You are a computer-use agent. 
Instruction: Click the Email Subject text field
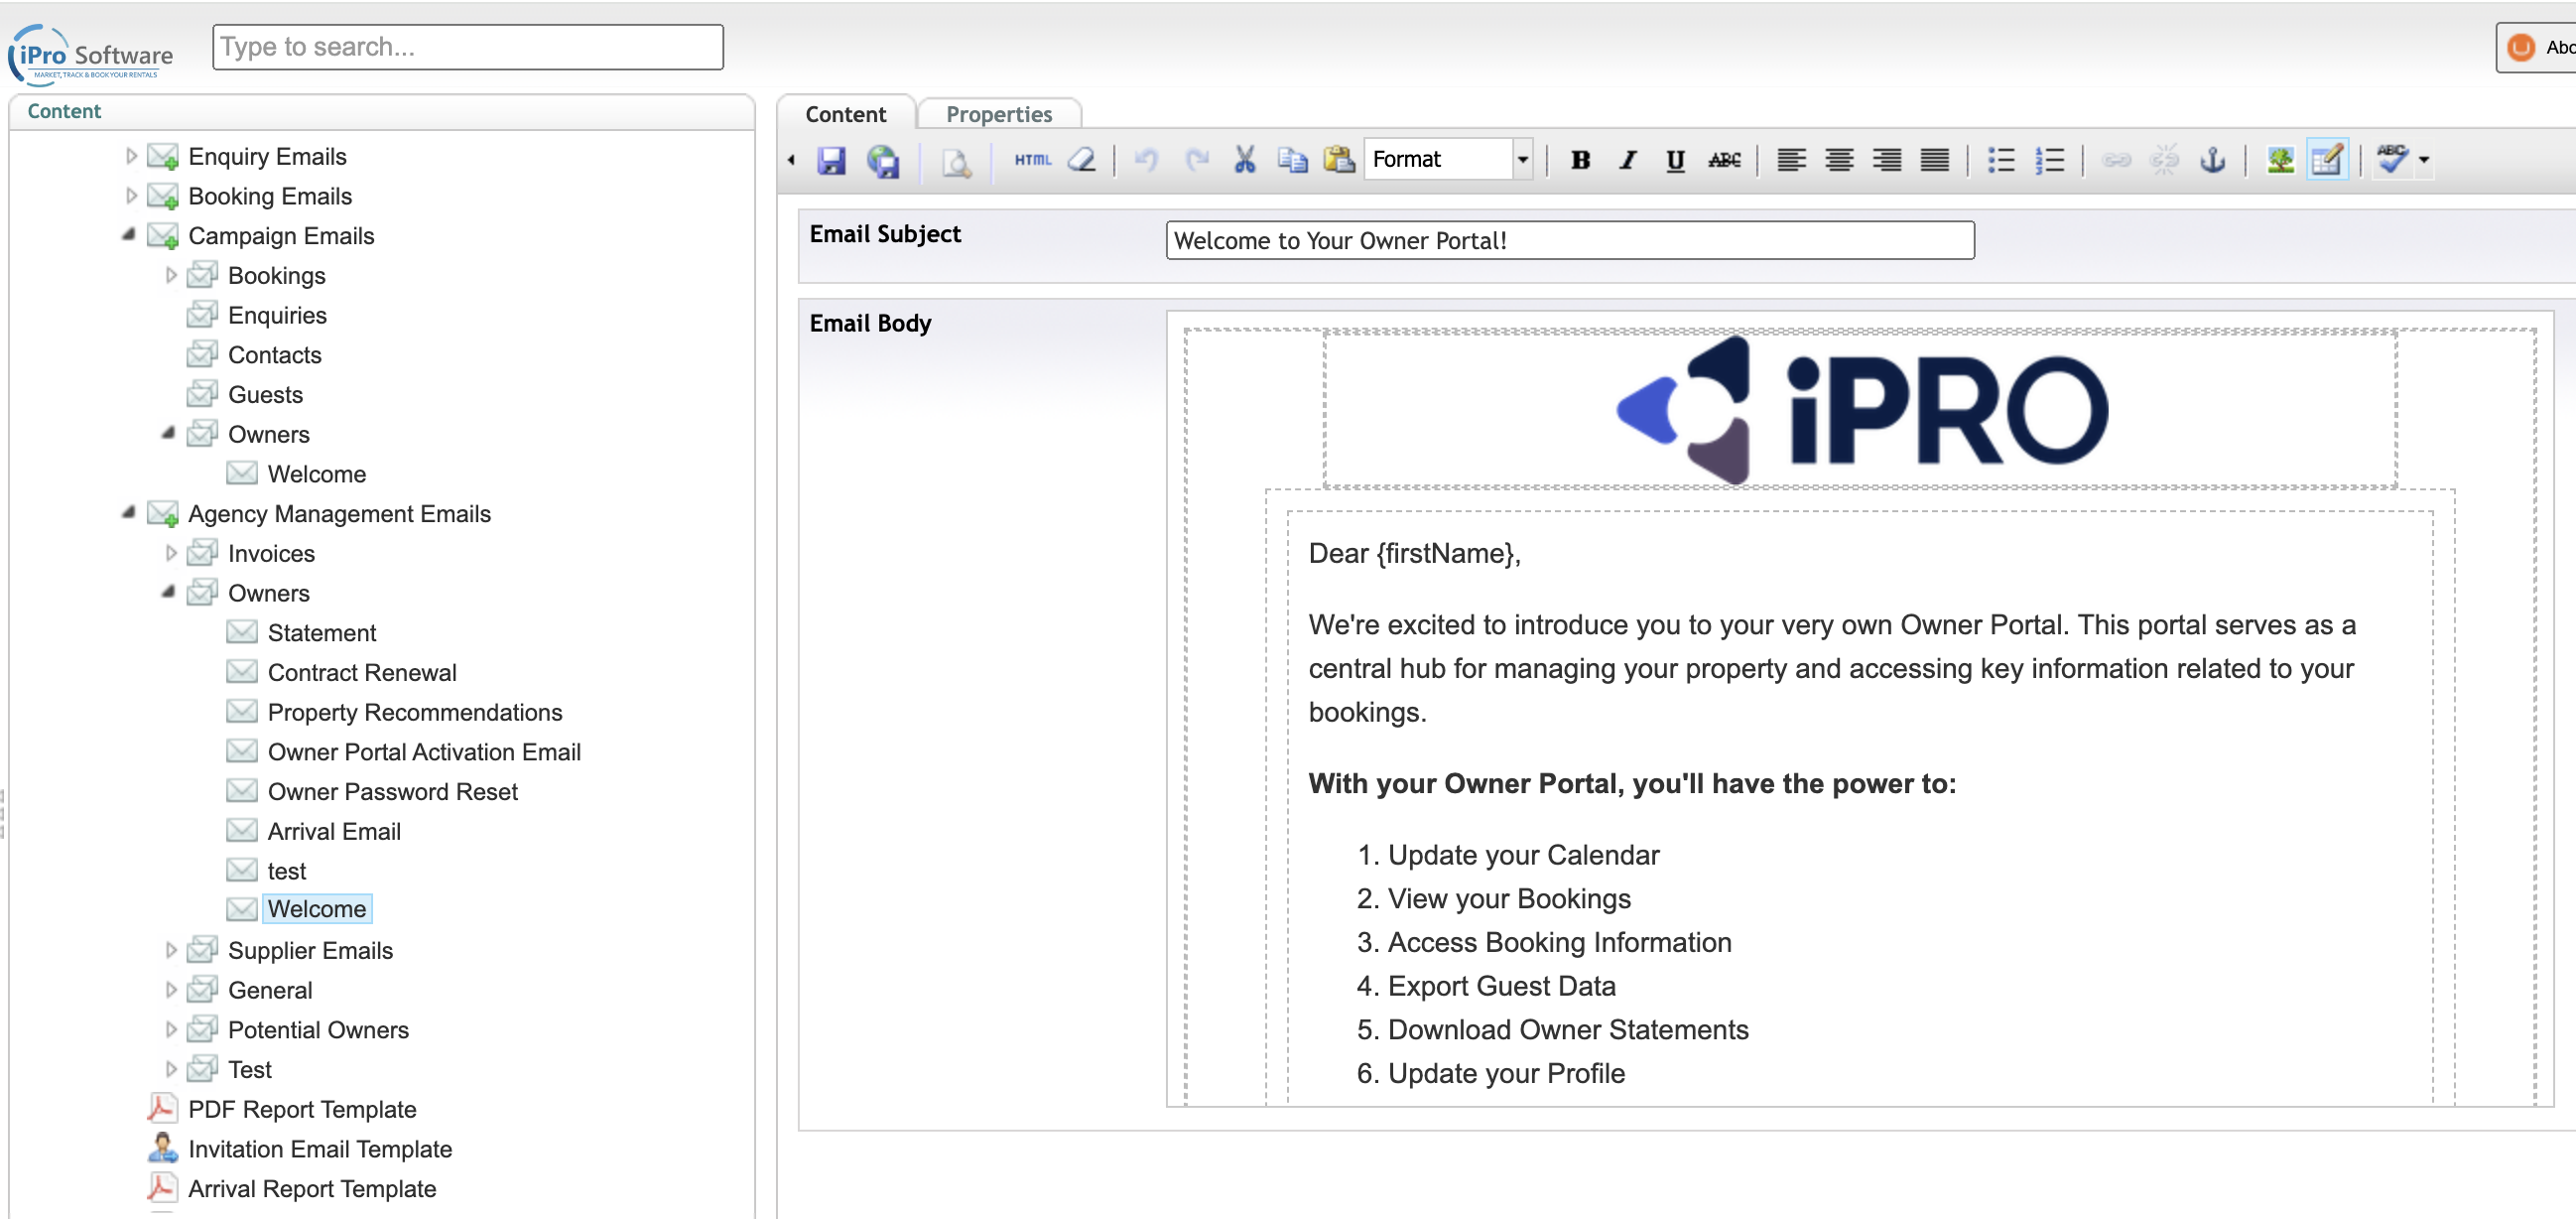(1569, 240)
